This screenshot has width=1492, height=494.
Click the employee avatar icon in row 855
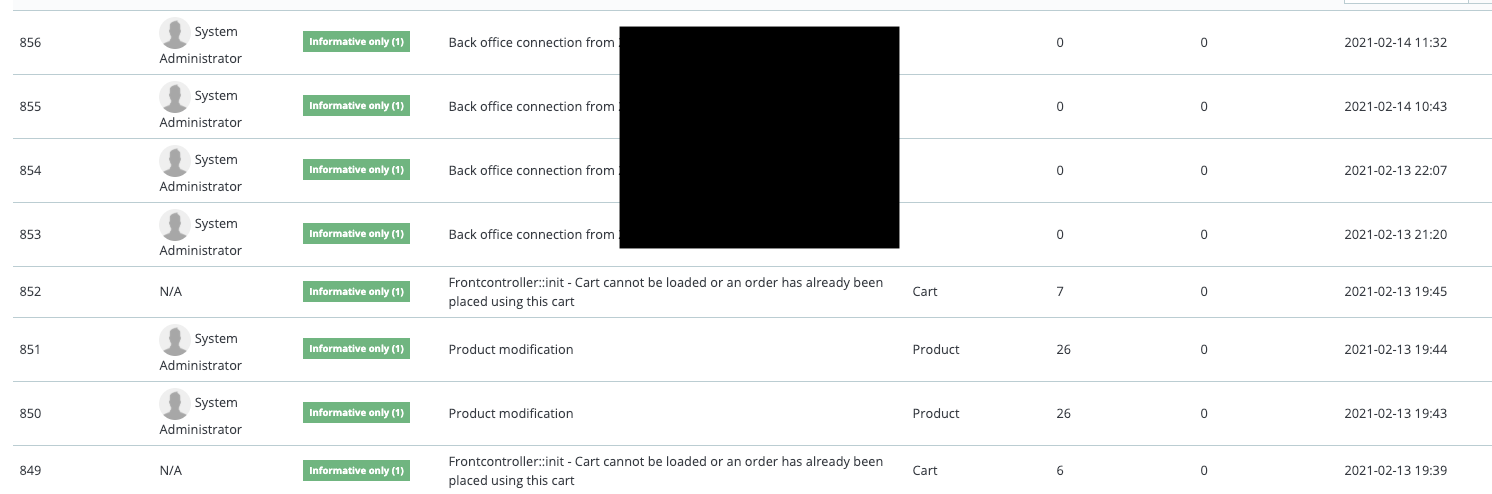point(175,97)
